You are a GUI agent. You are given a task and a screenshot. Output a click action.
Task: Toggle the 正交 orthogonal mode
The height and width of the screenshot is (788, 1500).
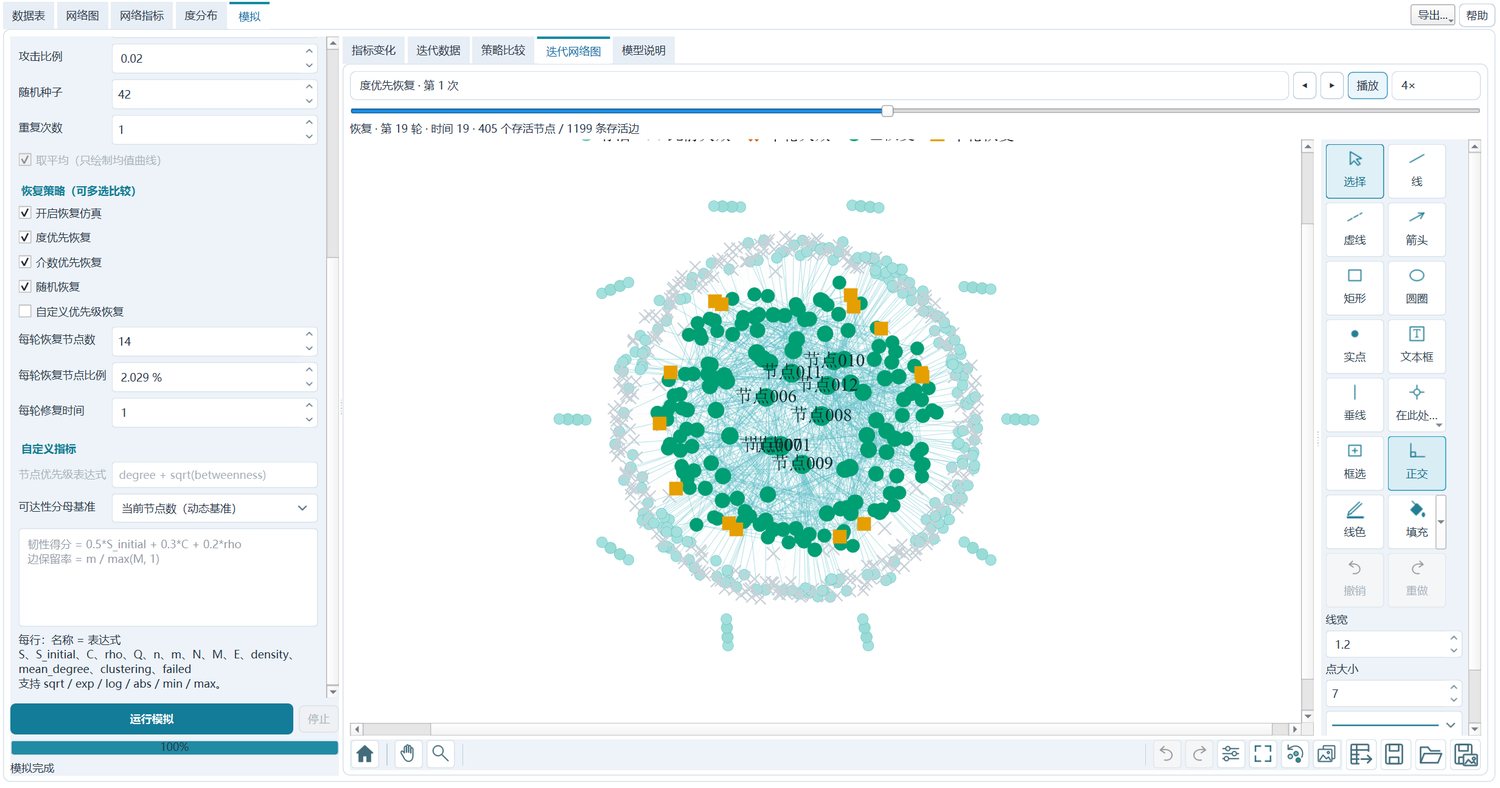coord(1417,462)
